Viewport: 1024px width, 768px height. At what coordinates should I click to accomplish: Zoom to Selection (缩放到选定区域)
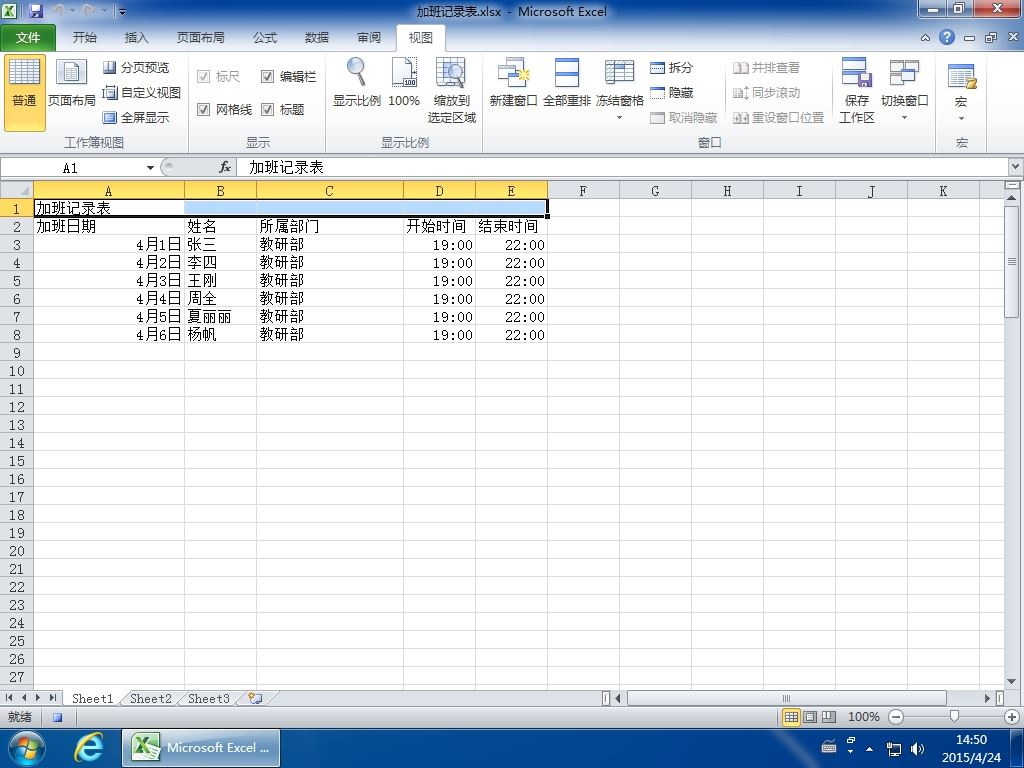tap(451, 90)
